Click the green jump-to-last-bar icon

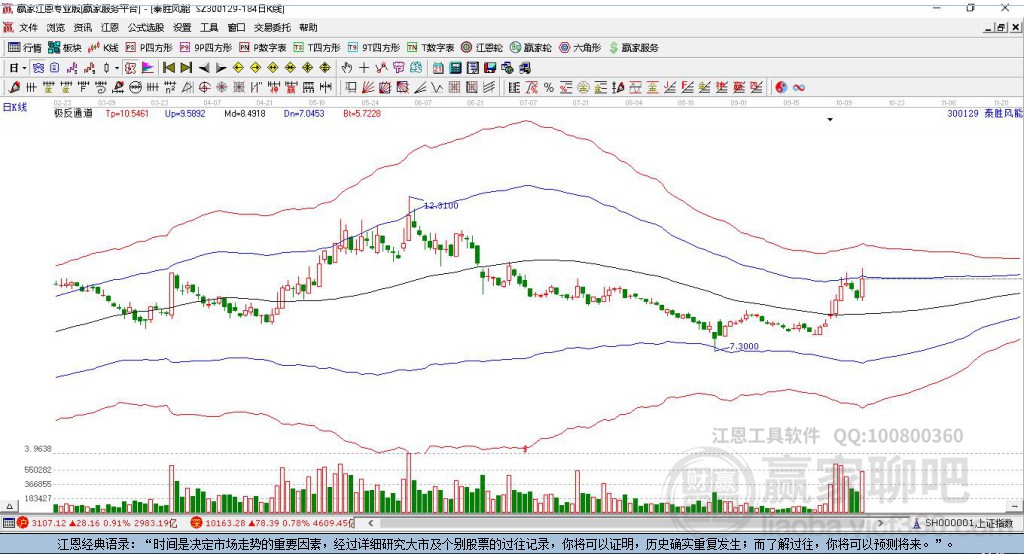click(186, 68)
